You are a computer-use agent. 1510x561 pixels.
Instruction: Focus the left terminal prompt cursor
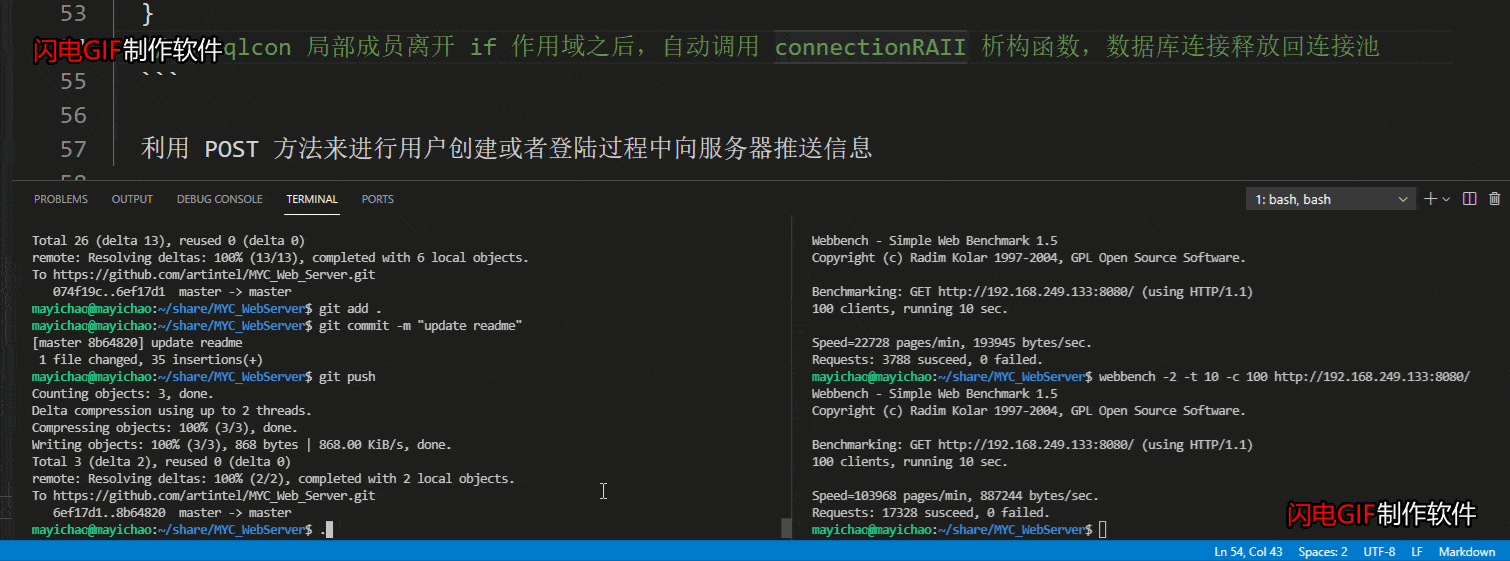329,529
